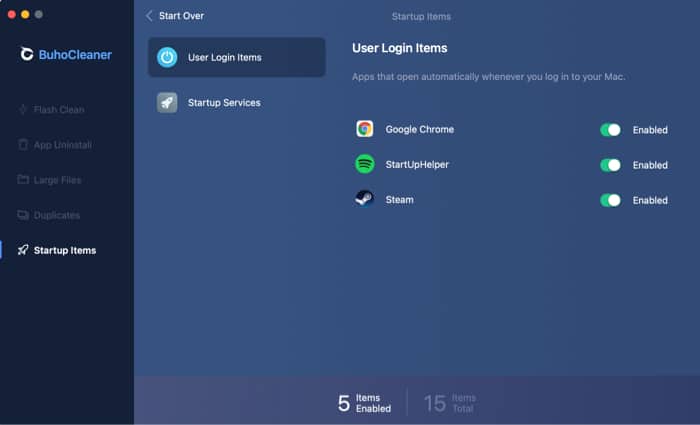Click Enabled label next to Steam
Screen dimensions: 700x425
[x=650, y=200]
